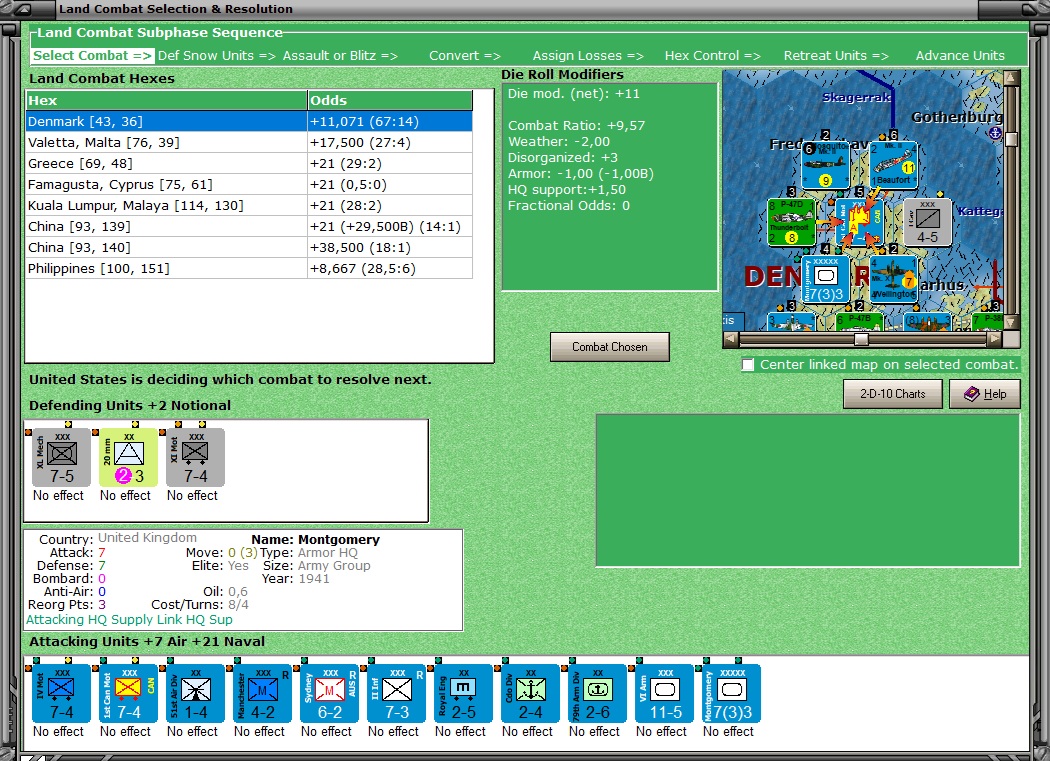Click the +8,667 (28,5:6) odds cell
Image resolution: width=1050 pixels, height=761 pixels.
(x=390, y=269)
